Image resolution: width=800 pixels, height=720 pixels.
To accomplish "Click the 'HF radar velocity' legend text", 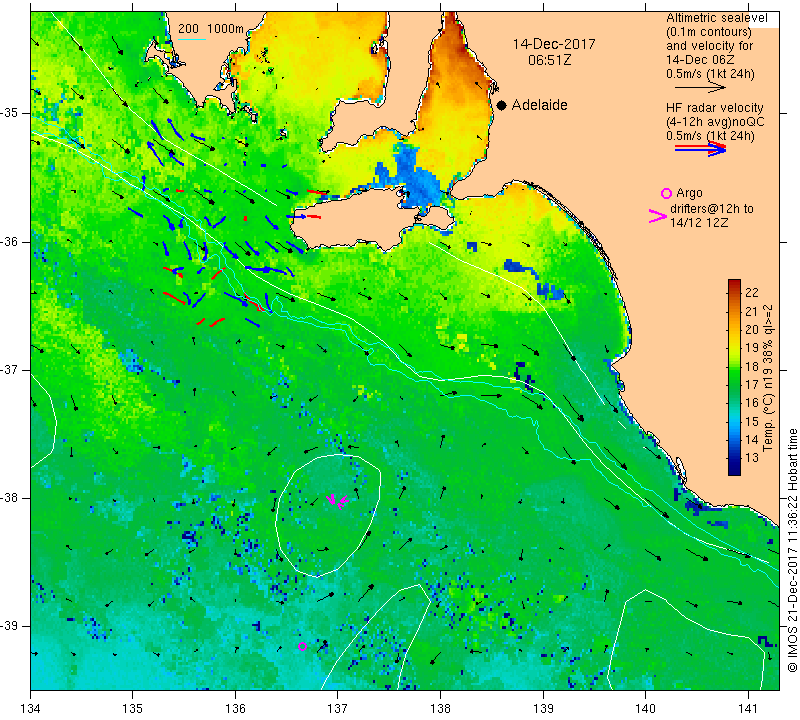I will [714, 108].
